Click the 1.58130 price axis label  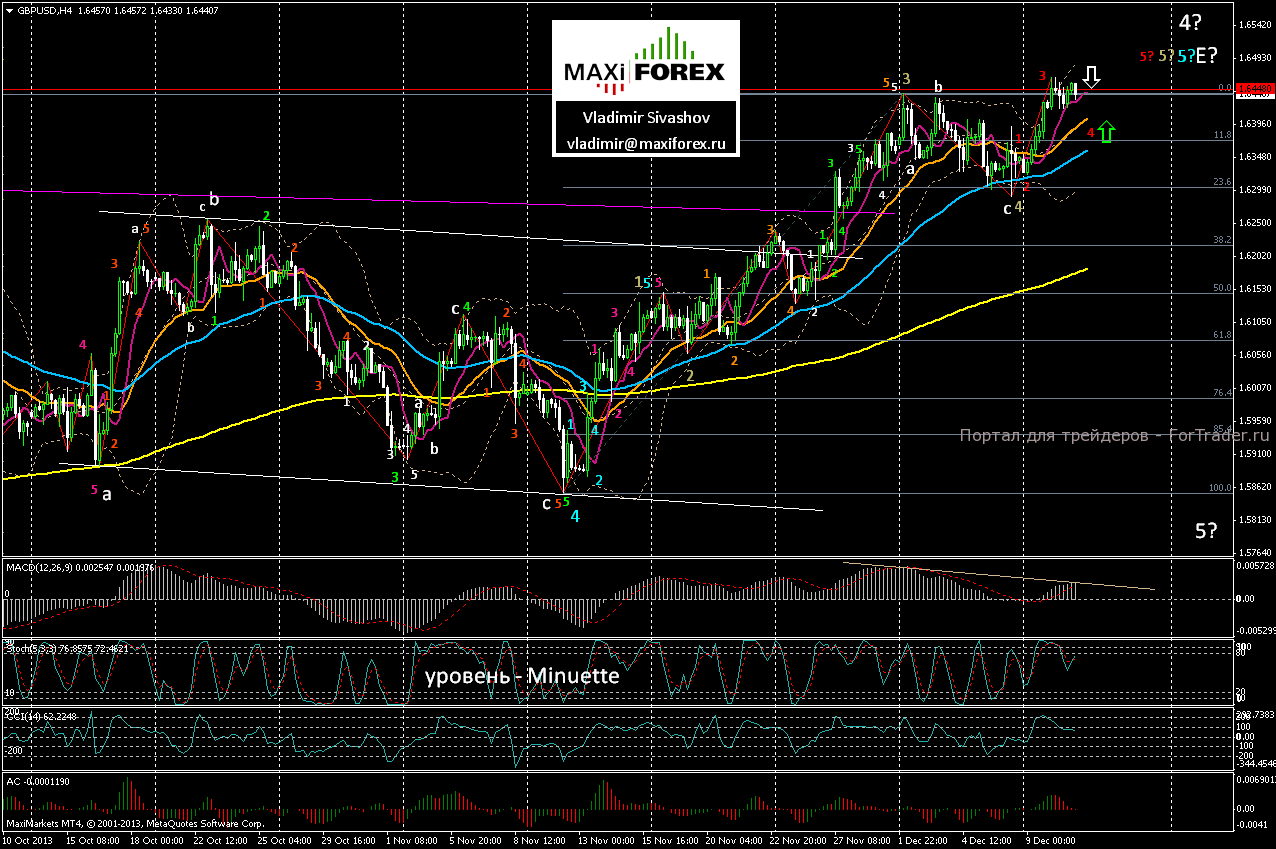pos(1254,519)
